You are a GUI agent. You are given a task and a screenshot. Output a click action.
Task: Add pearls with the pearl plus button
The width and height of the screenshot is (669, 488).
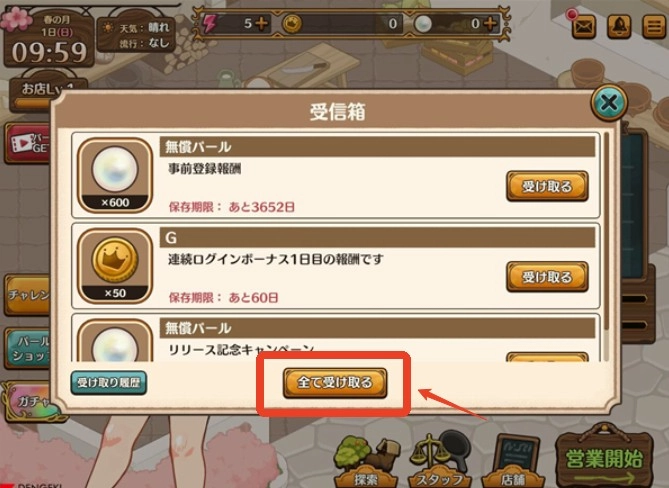point(490,23)
